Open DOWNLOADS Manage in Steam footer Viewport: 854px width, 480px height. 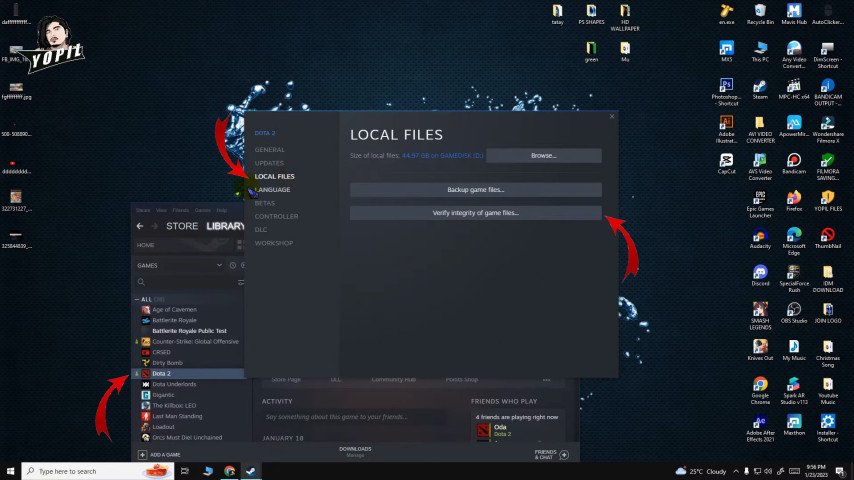click(x=355, y=452)
